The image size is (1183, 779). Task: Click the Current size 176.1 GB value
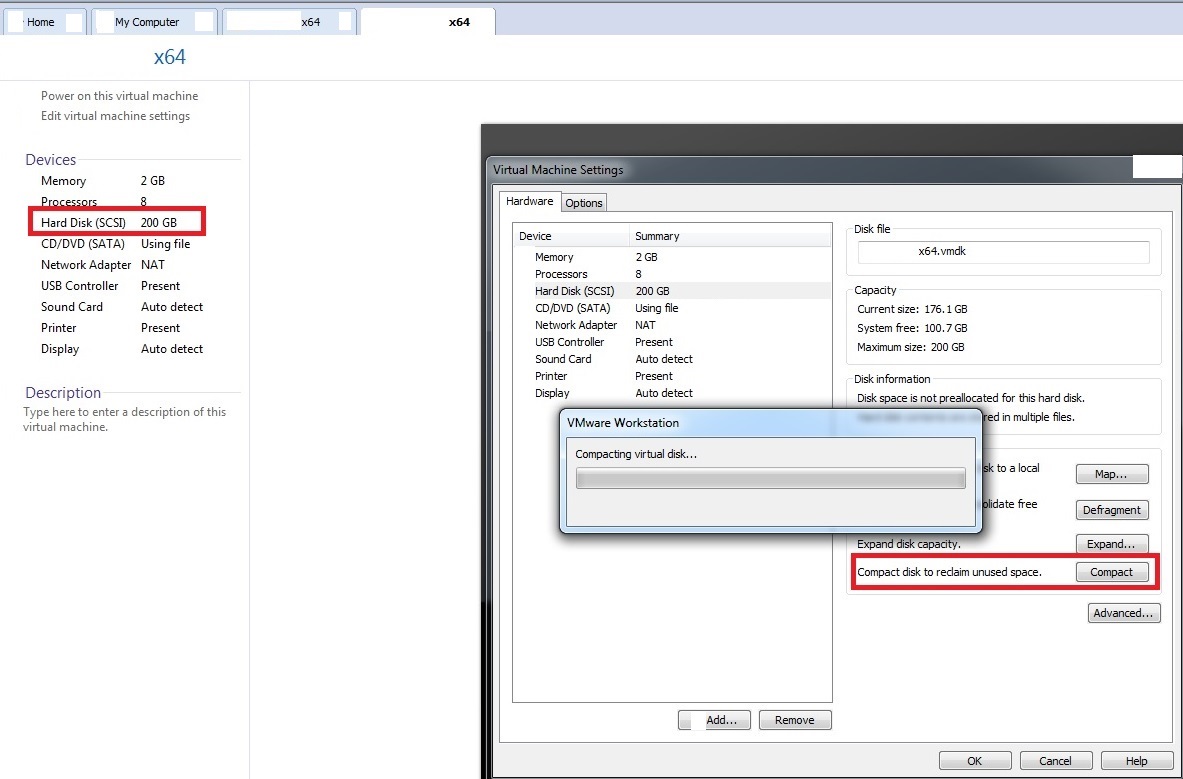click(x=945, y=309)
